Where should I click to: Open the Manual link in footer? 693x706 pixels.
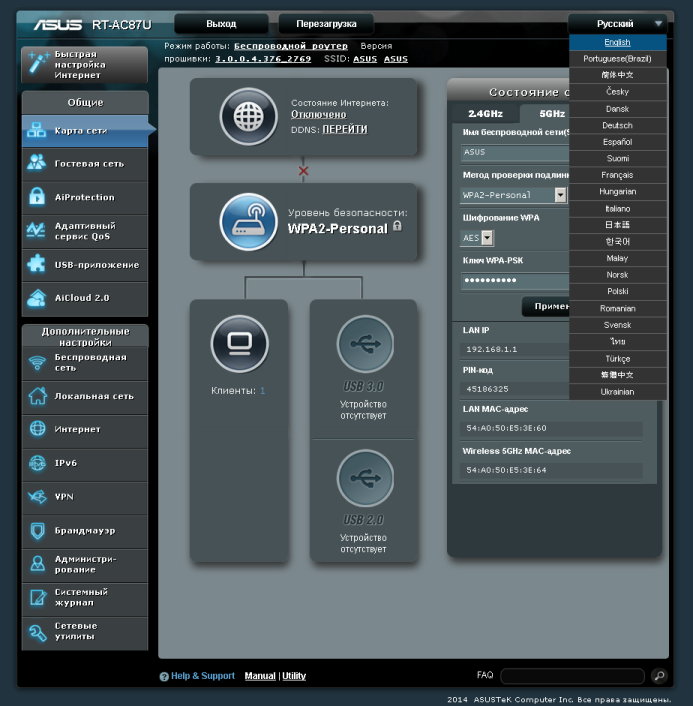[x=260, y=676]
